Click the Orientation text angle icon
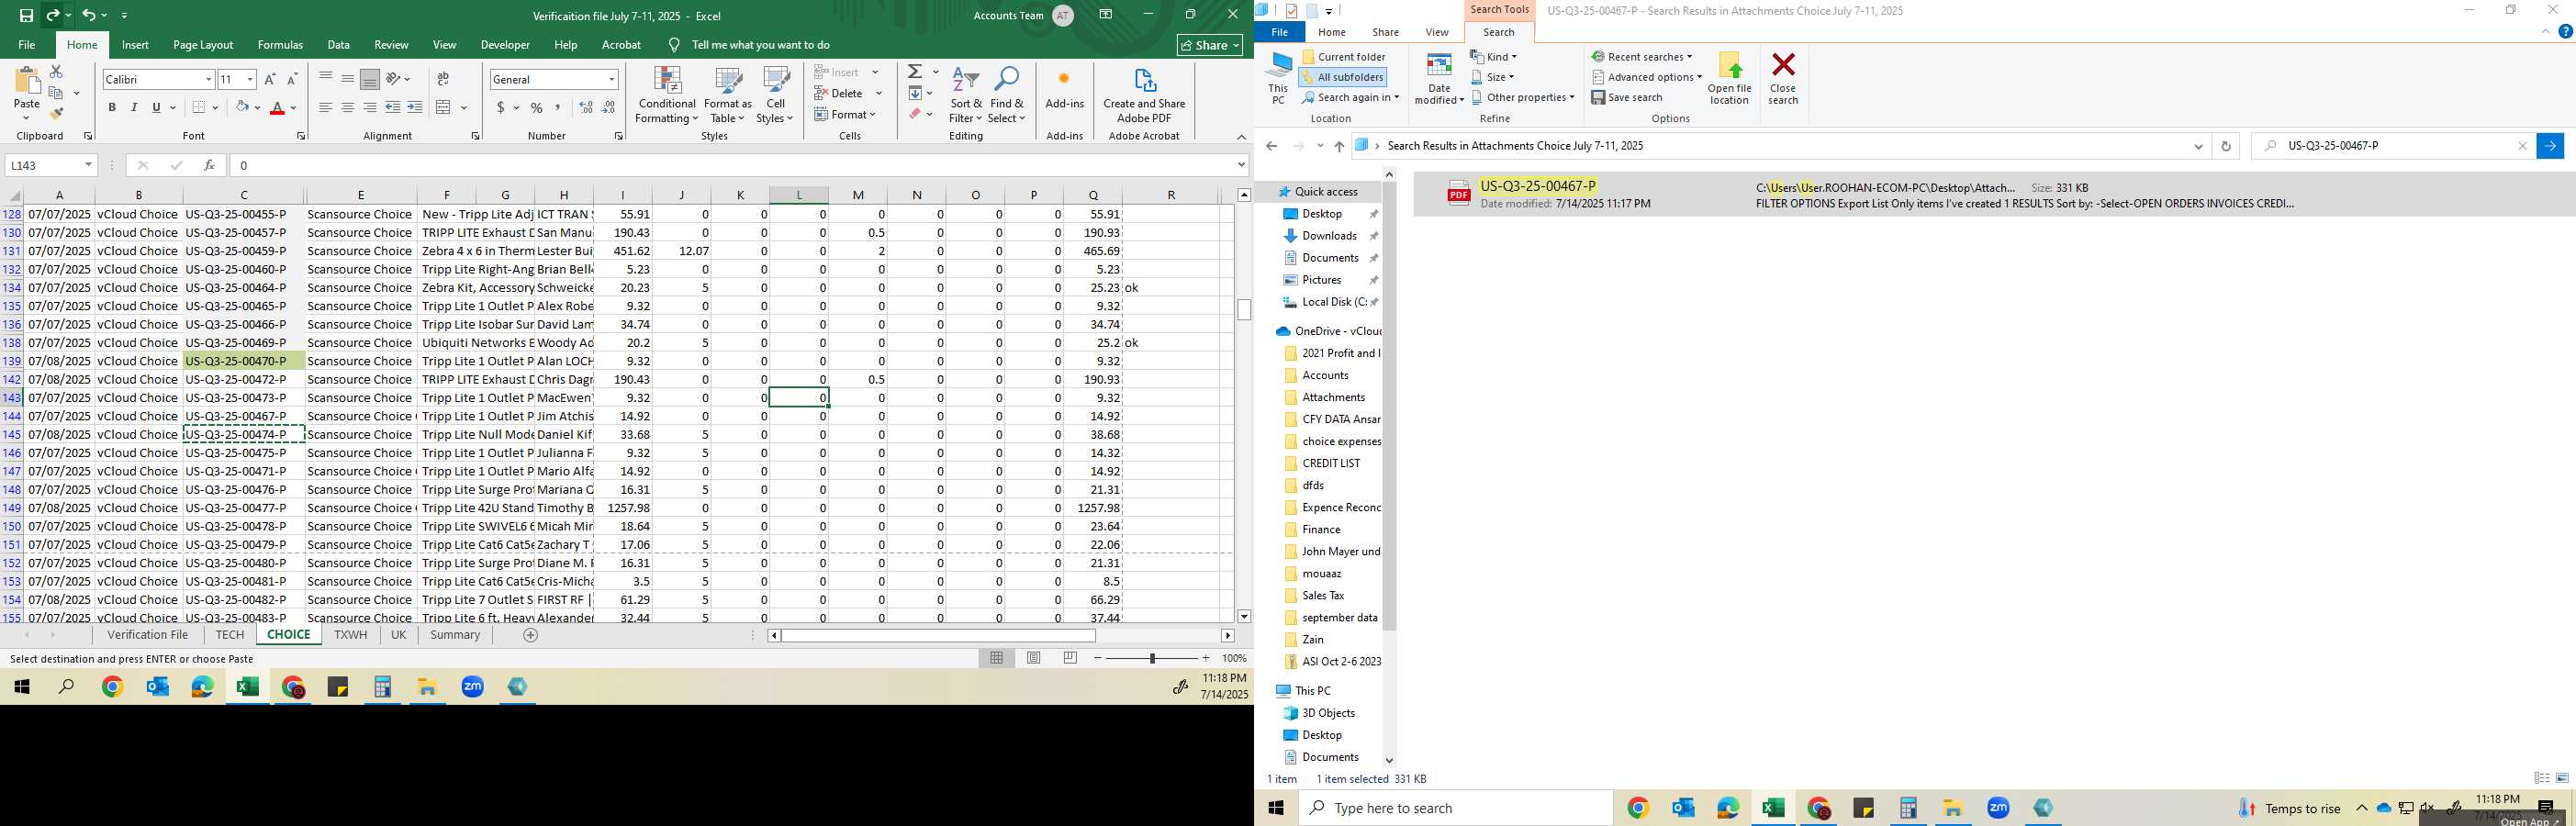The image size is (2576, 826). tap(393, 79)
